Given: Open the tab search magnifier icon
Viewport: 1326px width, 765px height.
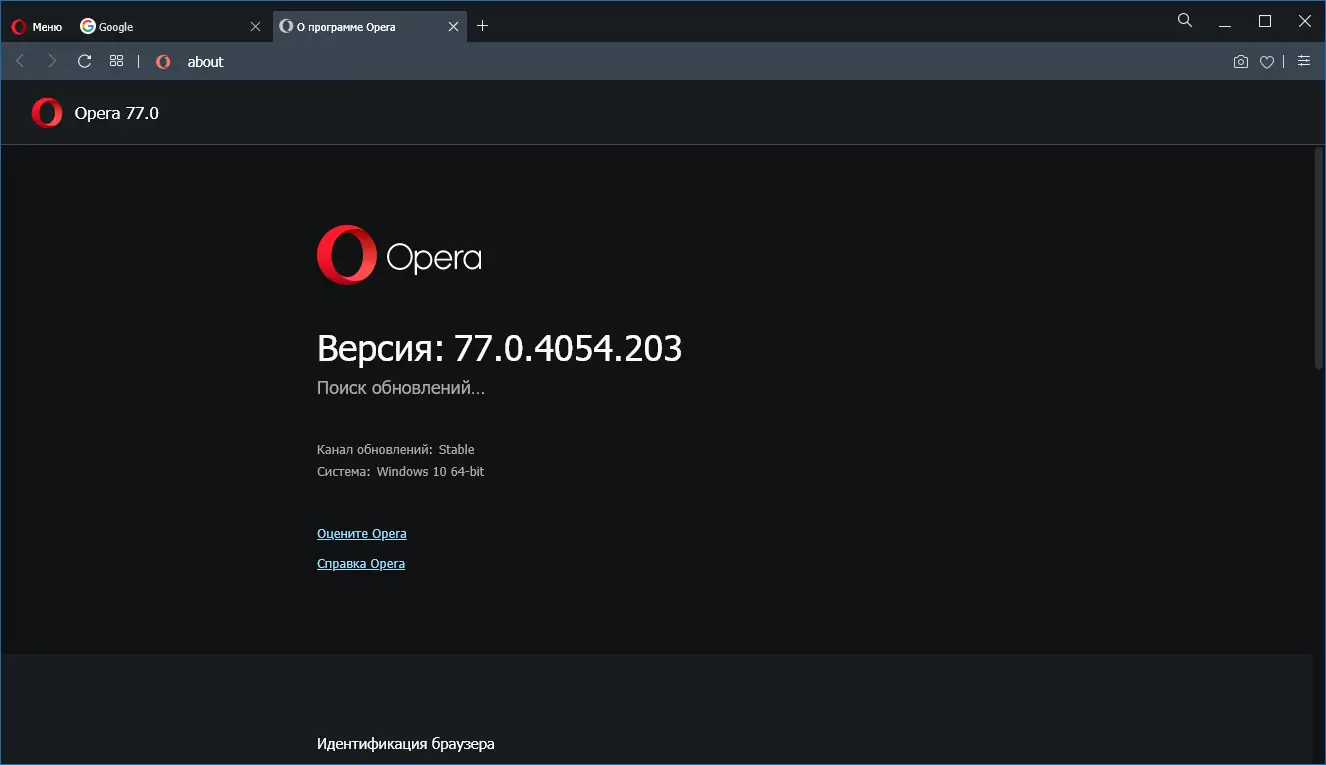Looking at the screenshot, I should tap(1185, 20).
